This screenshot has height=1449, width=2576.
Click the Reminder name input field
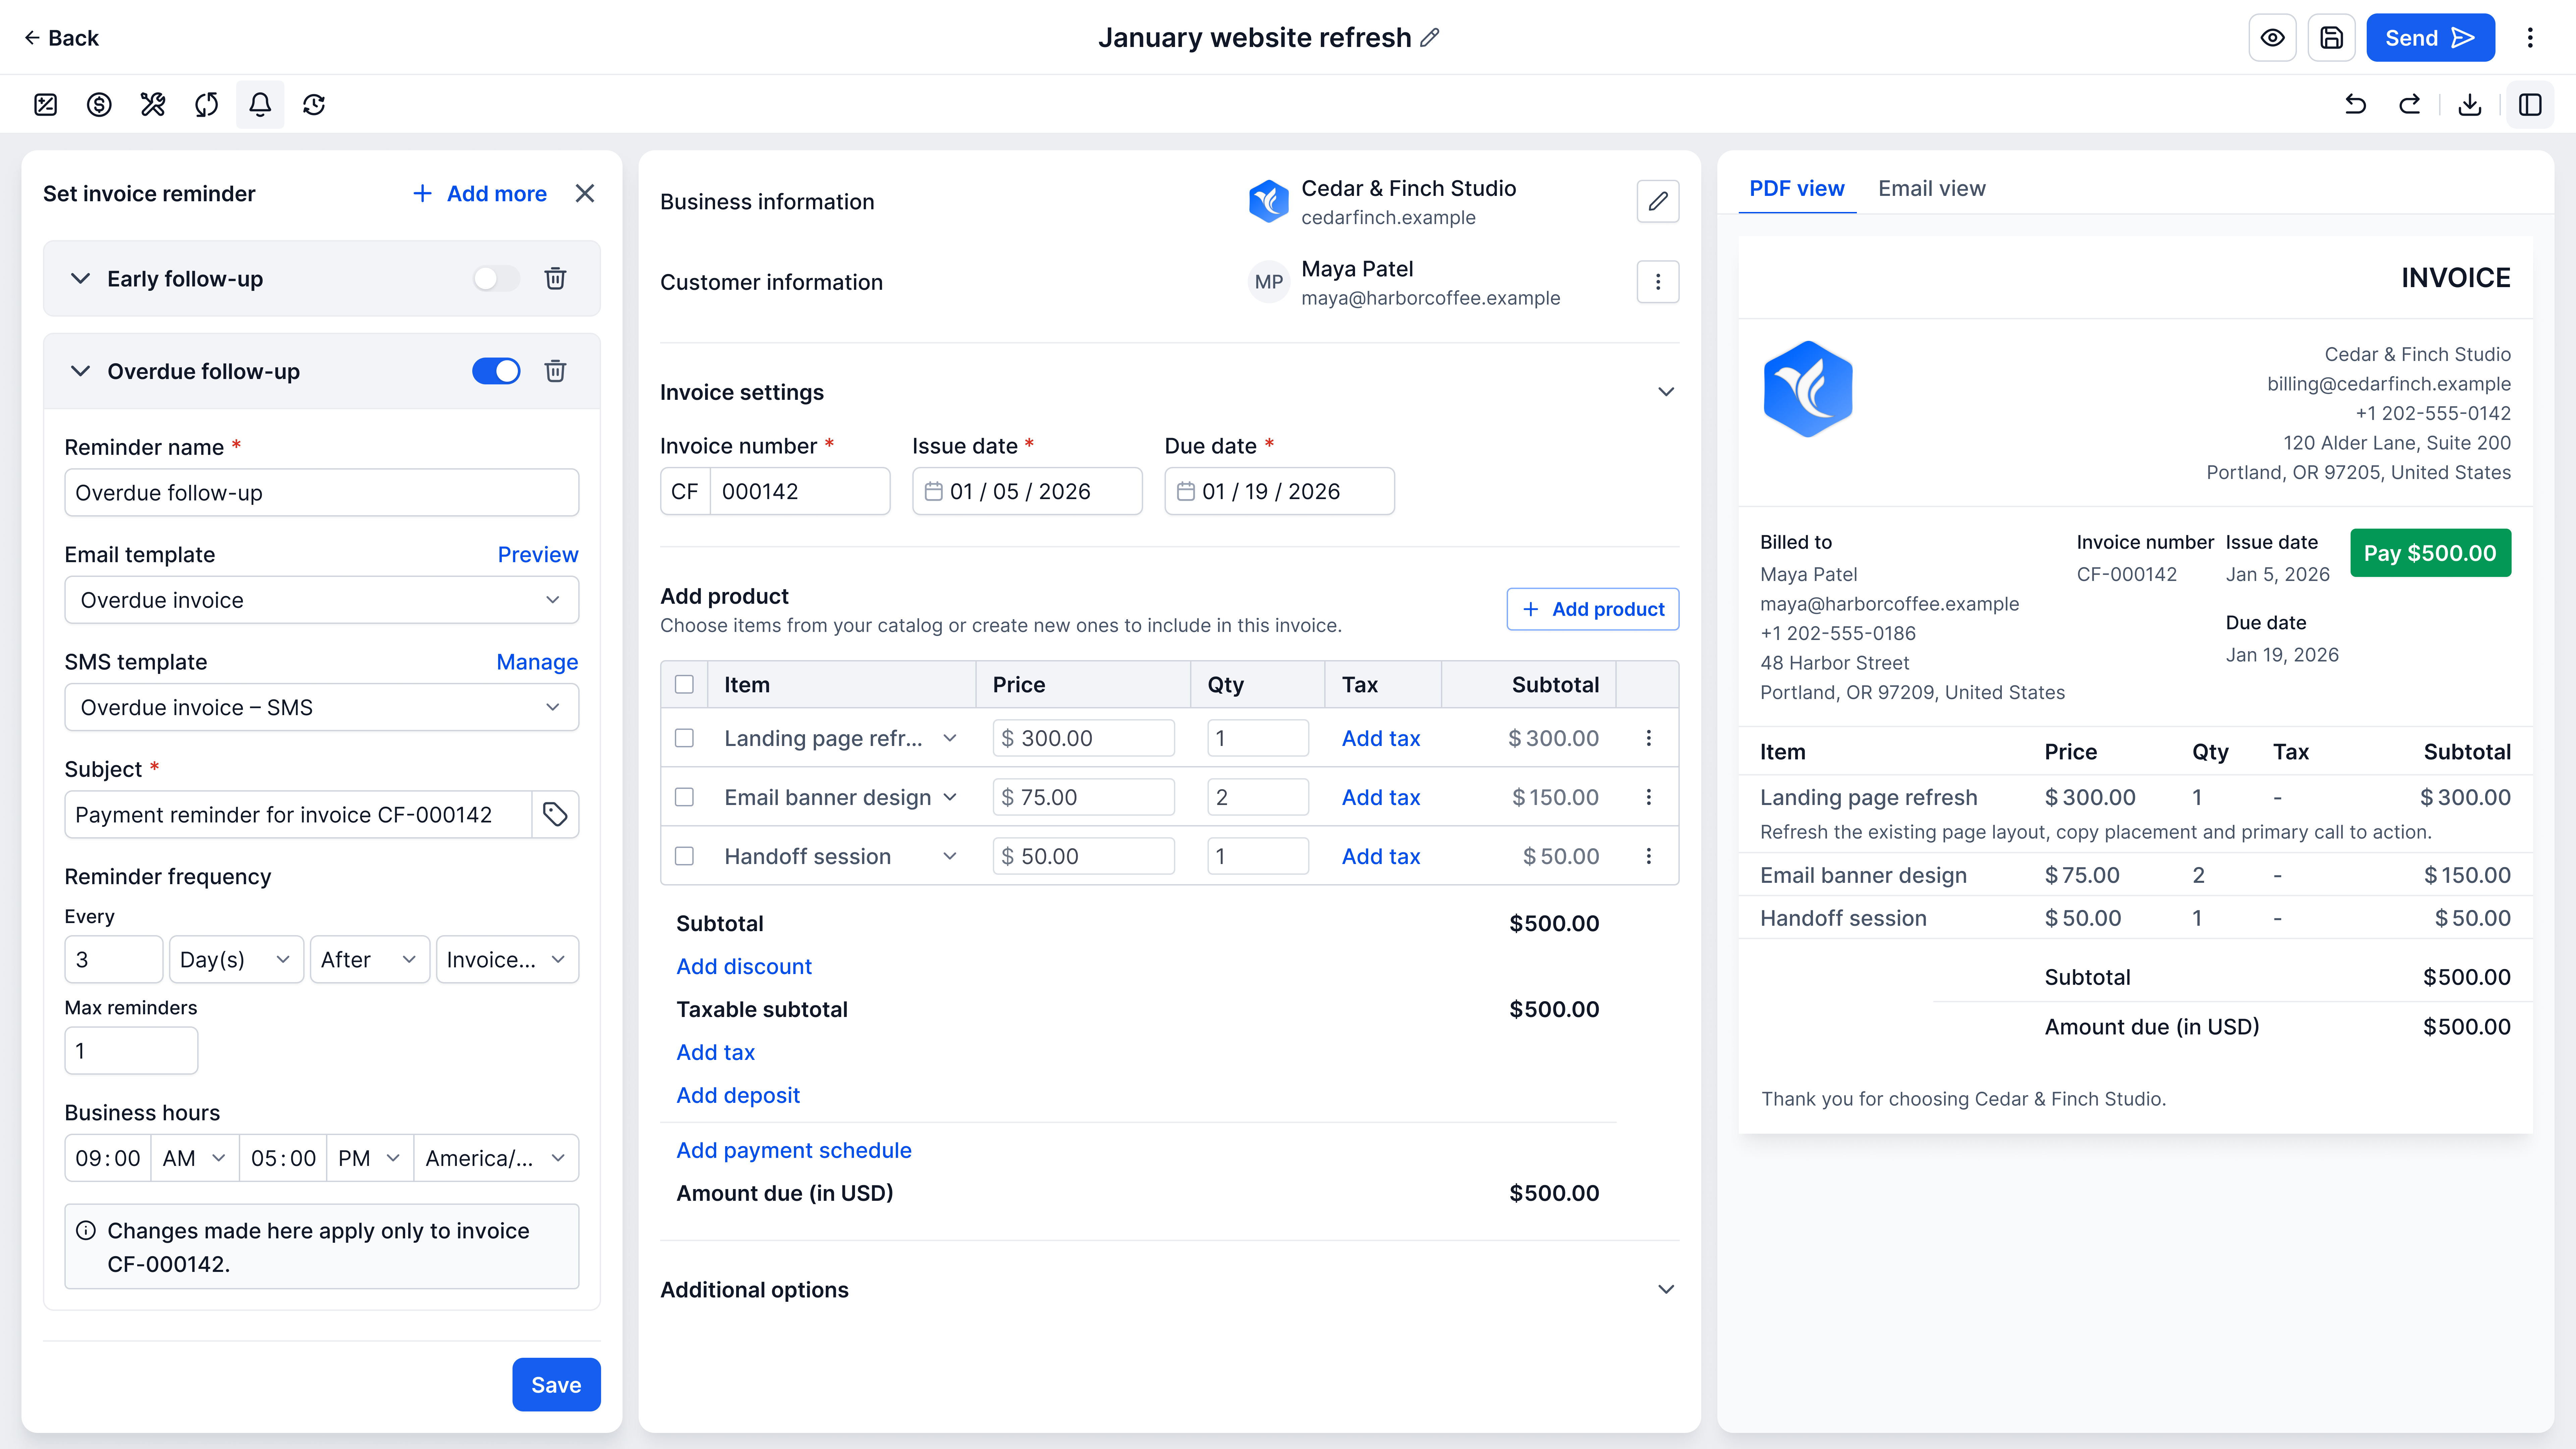[x=322, y=493]
